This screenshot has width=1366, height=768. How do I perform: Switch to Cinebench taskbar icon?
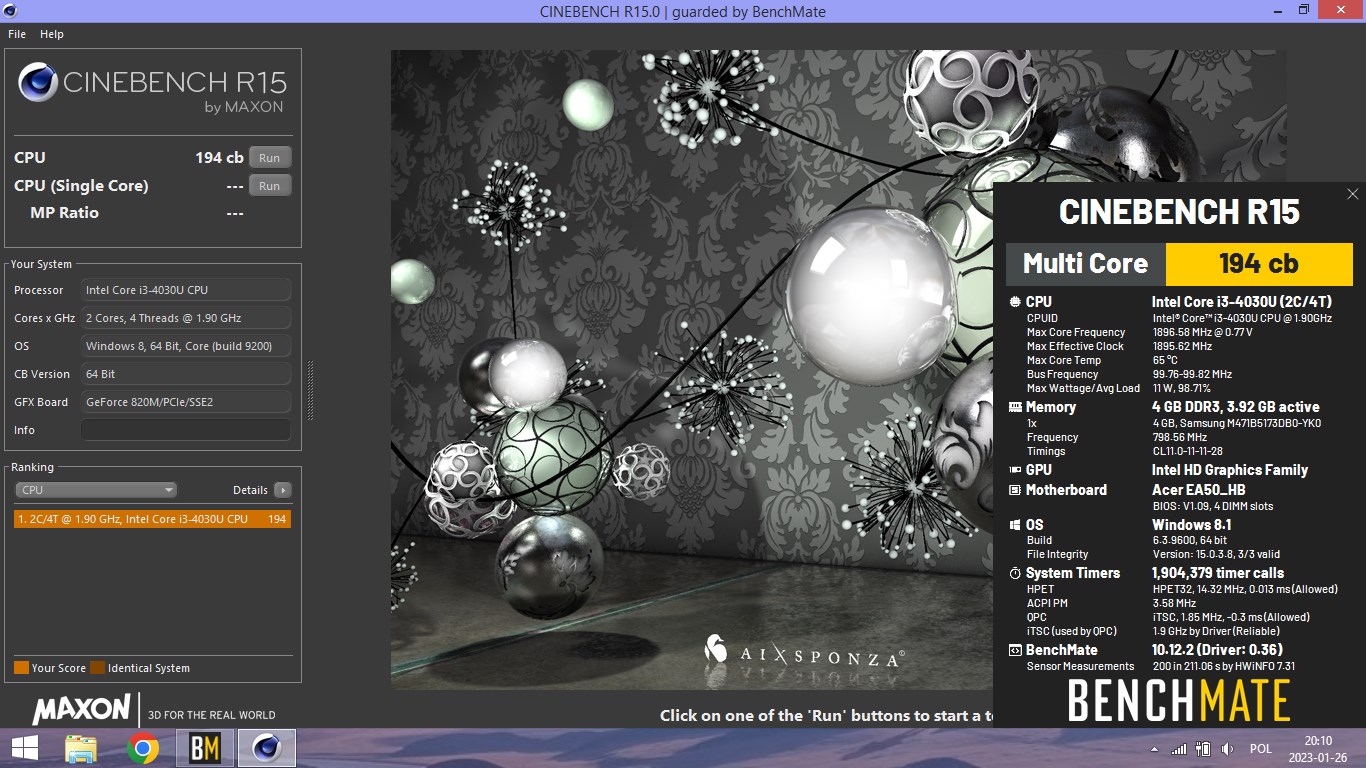pyautogui.click(x=267, y=748)
